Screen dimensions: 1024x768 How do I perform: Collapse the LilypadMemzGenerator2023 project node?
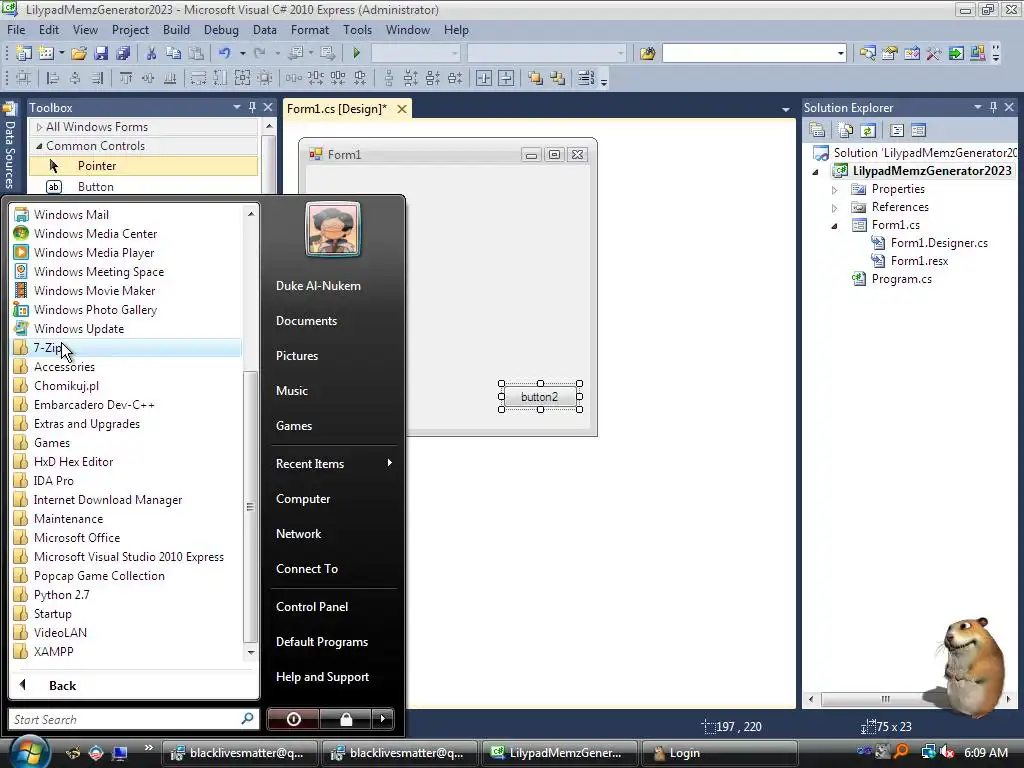point(815,172)
